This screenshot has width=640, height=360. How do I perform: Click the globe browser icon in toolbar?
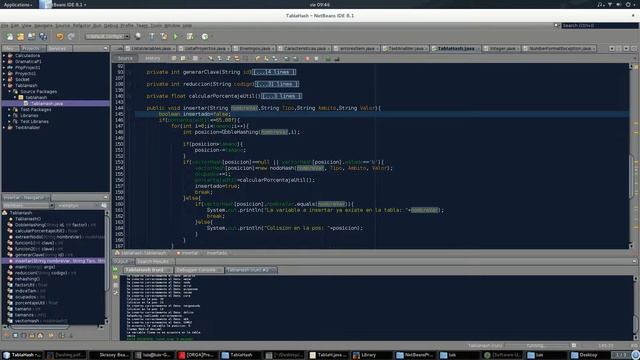click(138, 37)
